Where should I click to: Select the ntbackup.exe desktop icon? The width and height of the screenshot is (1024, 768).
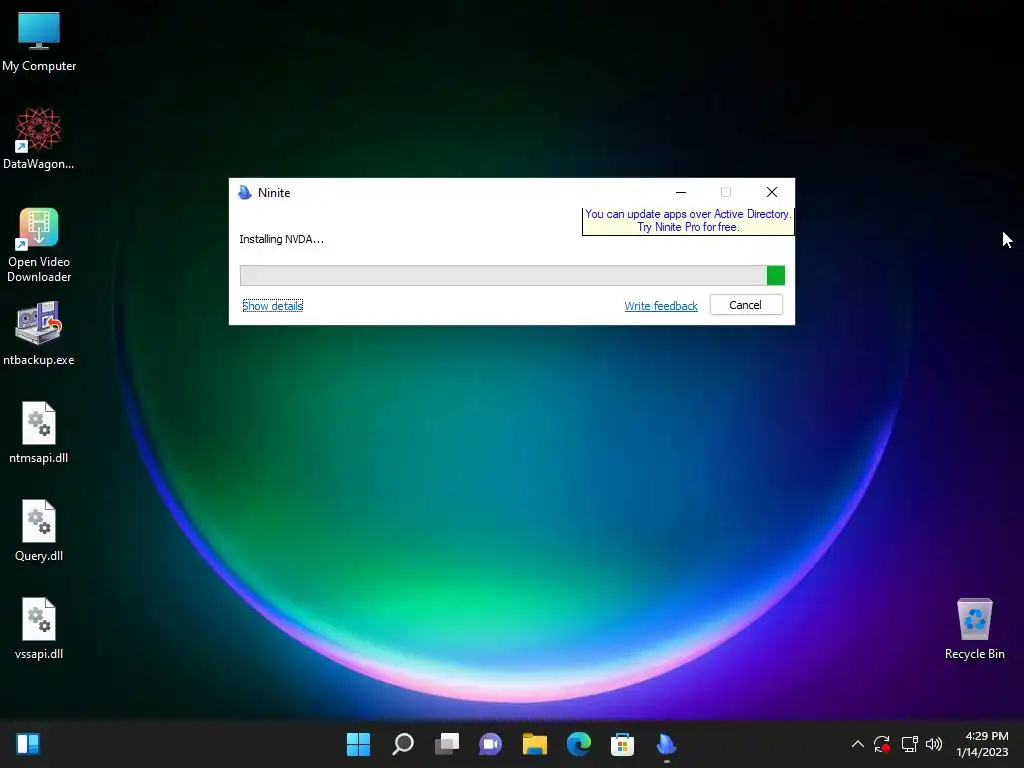(x=39, y=334)
